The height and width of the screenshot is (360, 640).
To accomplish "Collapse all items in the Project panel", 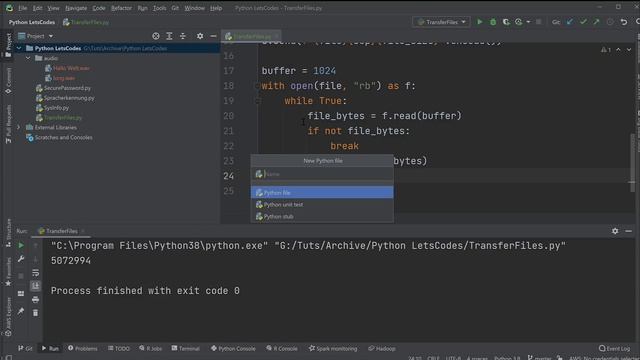I will tap(182, 36).
